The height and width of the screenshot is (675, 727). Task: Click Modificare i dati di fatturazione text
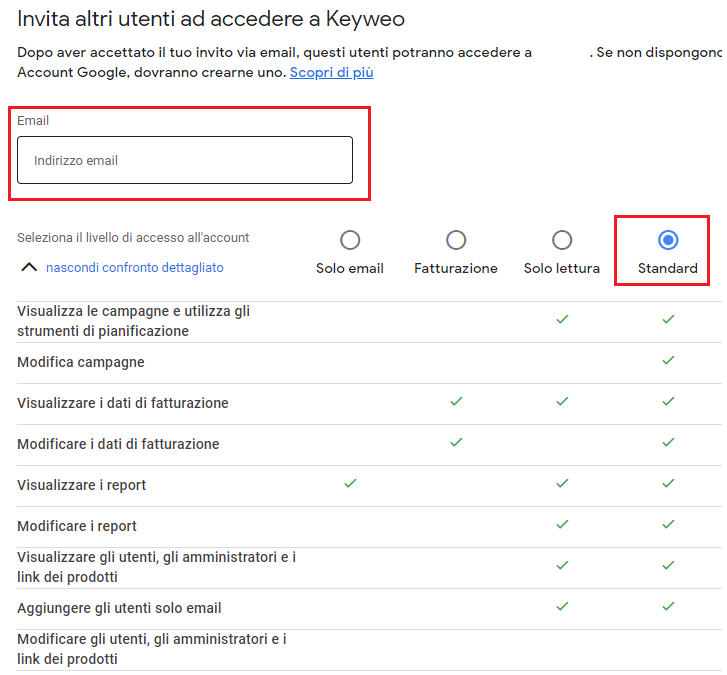click(x=118, y=444)
